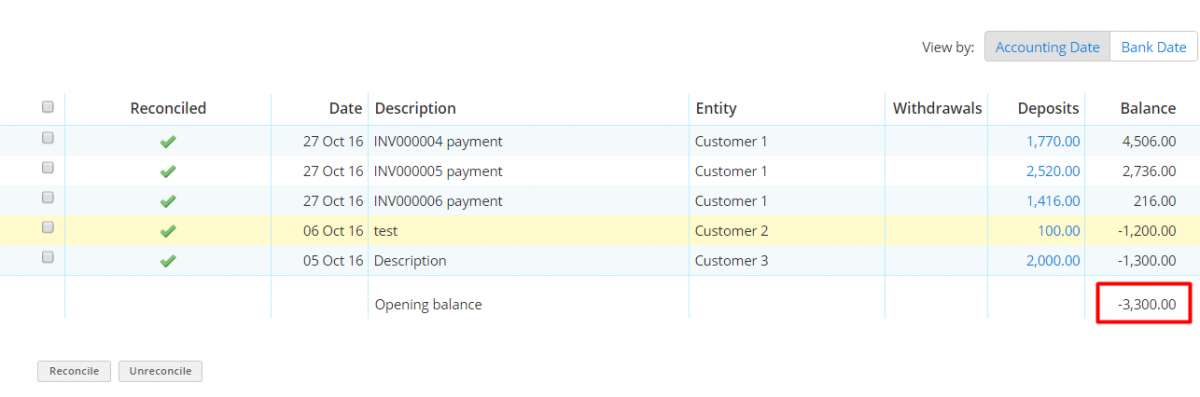
Task: Click the -1,200.00 balance value
Action: (x=1146, y=231)
